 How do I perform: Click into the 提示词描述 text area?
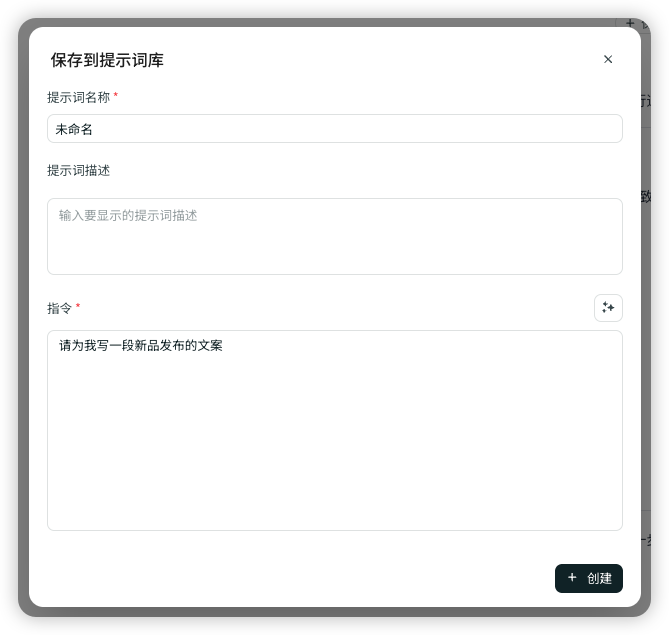pyautogui.click(x=334, y=245)
